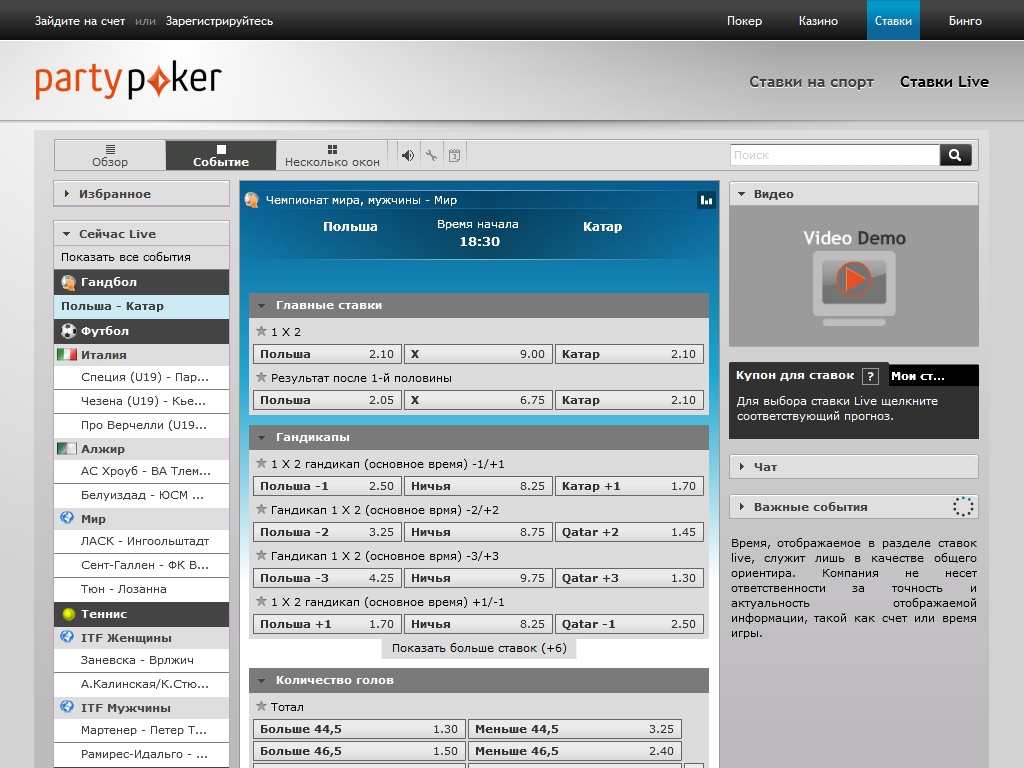1024x768 pixels.
Task: Favorite the 1 X 2 market star
Action: [261, 331]
